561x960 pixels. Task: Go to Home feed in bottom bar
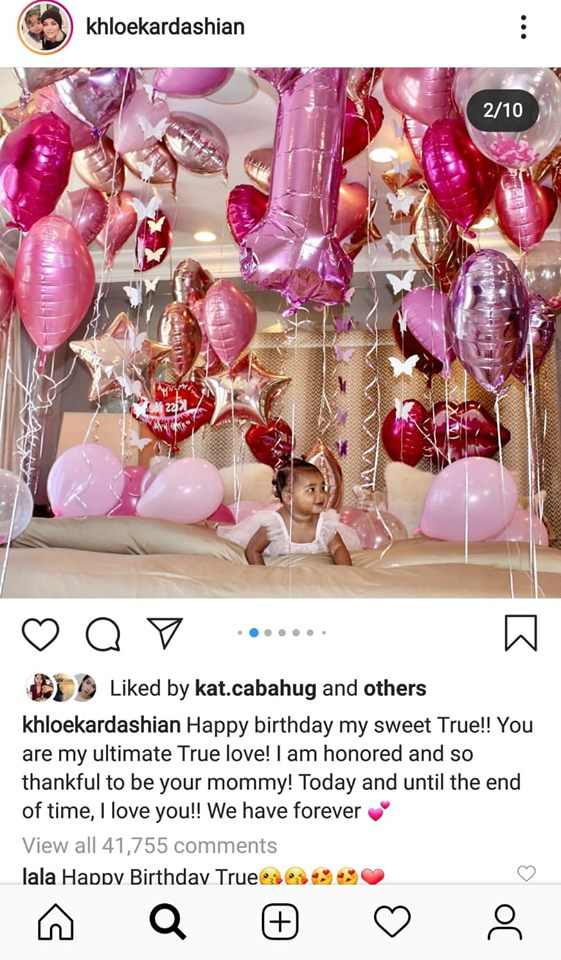coord(56,921)
